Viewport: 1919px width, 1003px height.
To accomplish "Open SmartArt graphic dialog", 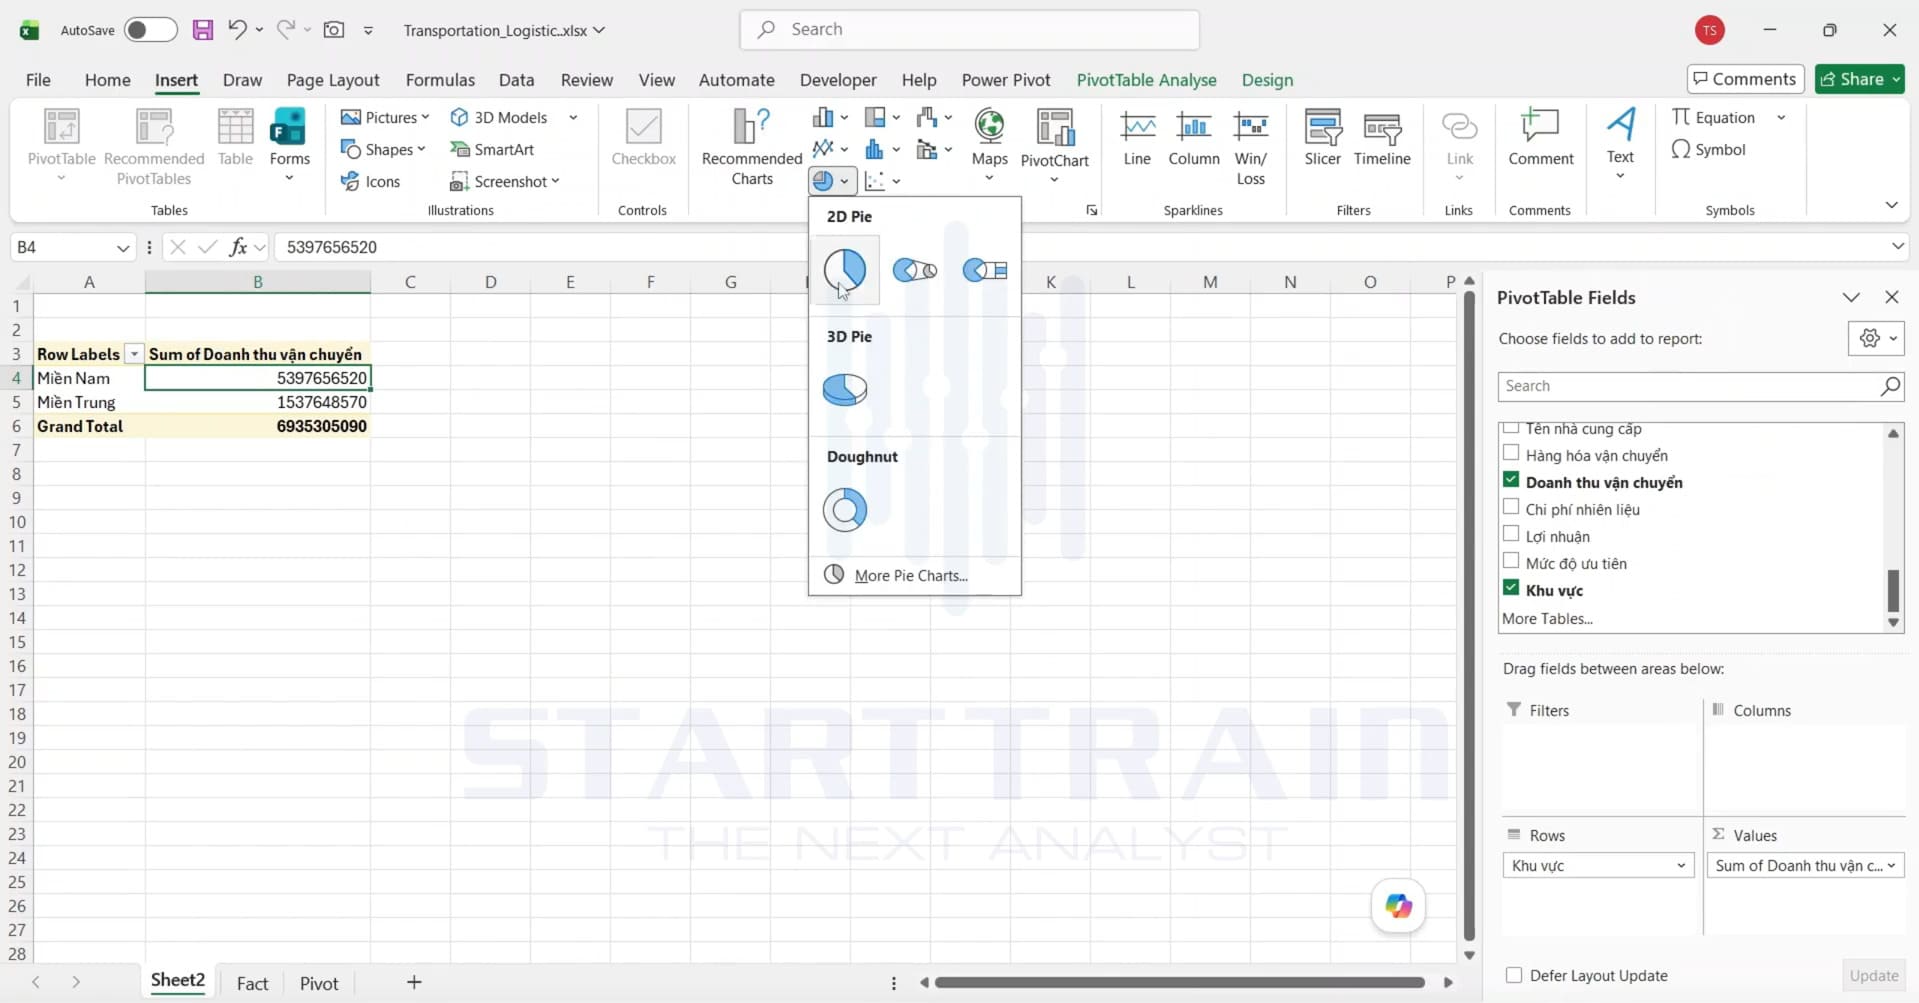I will pos(492,149).
